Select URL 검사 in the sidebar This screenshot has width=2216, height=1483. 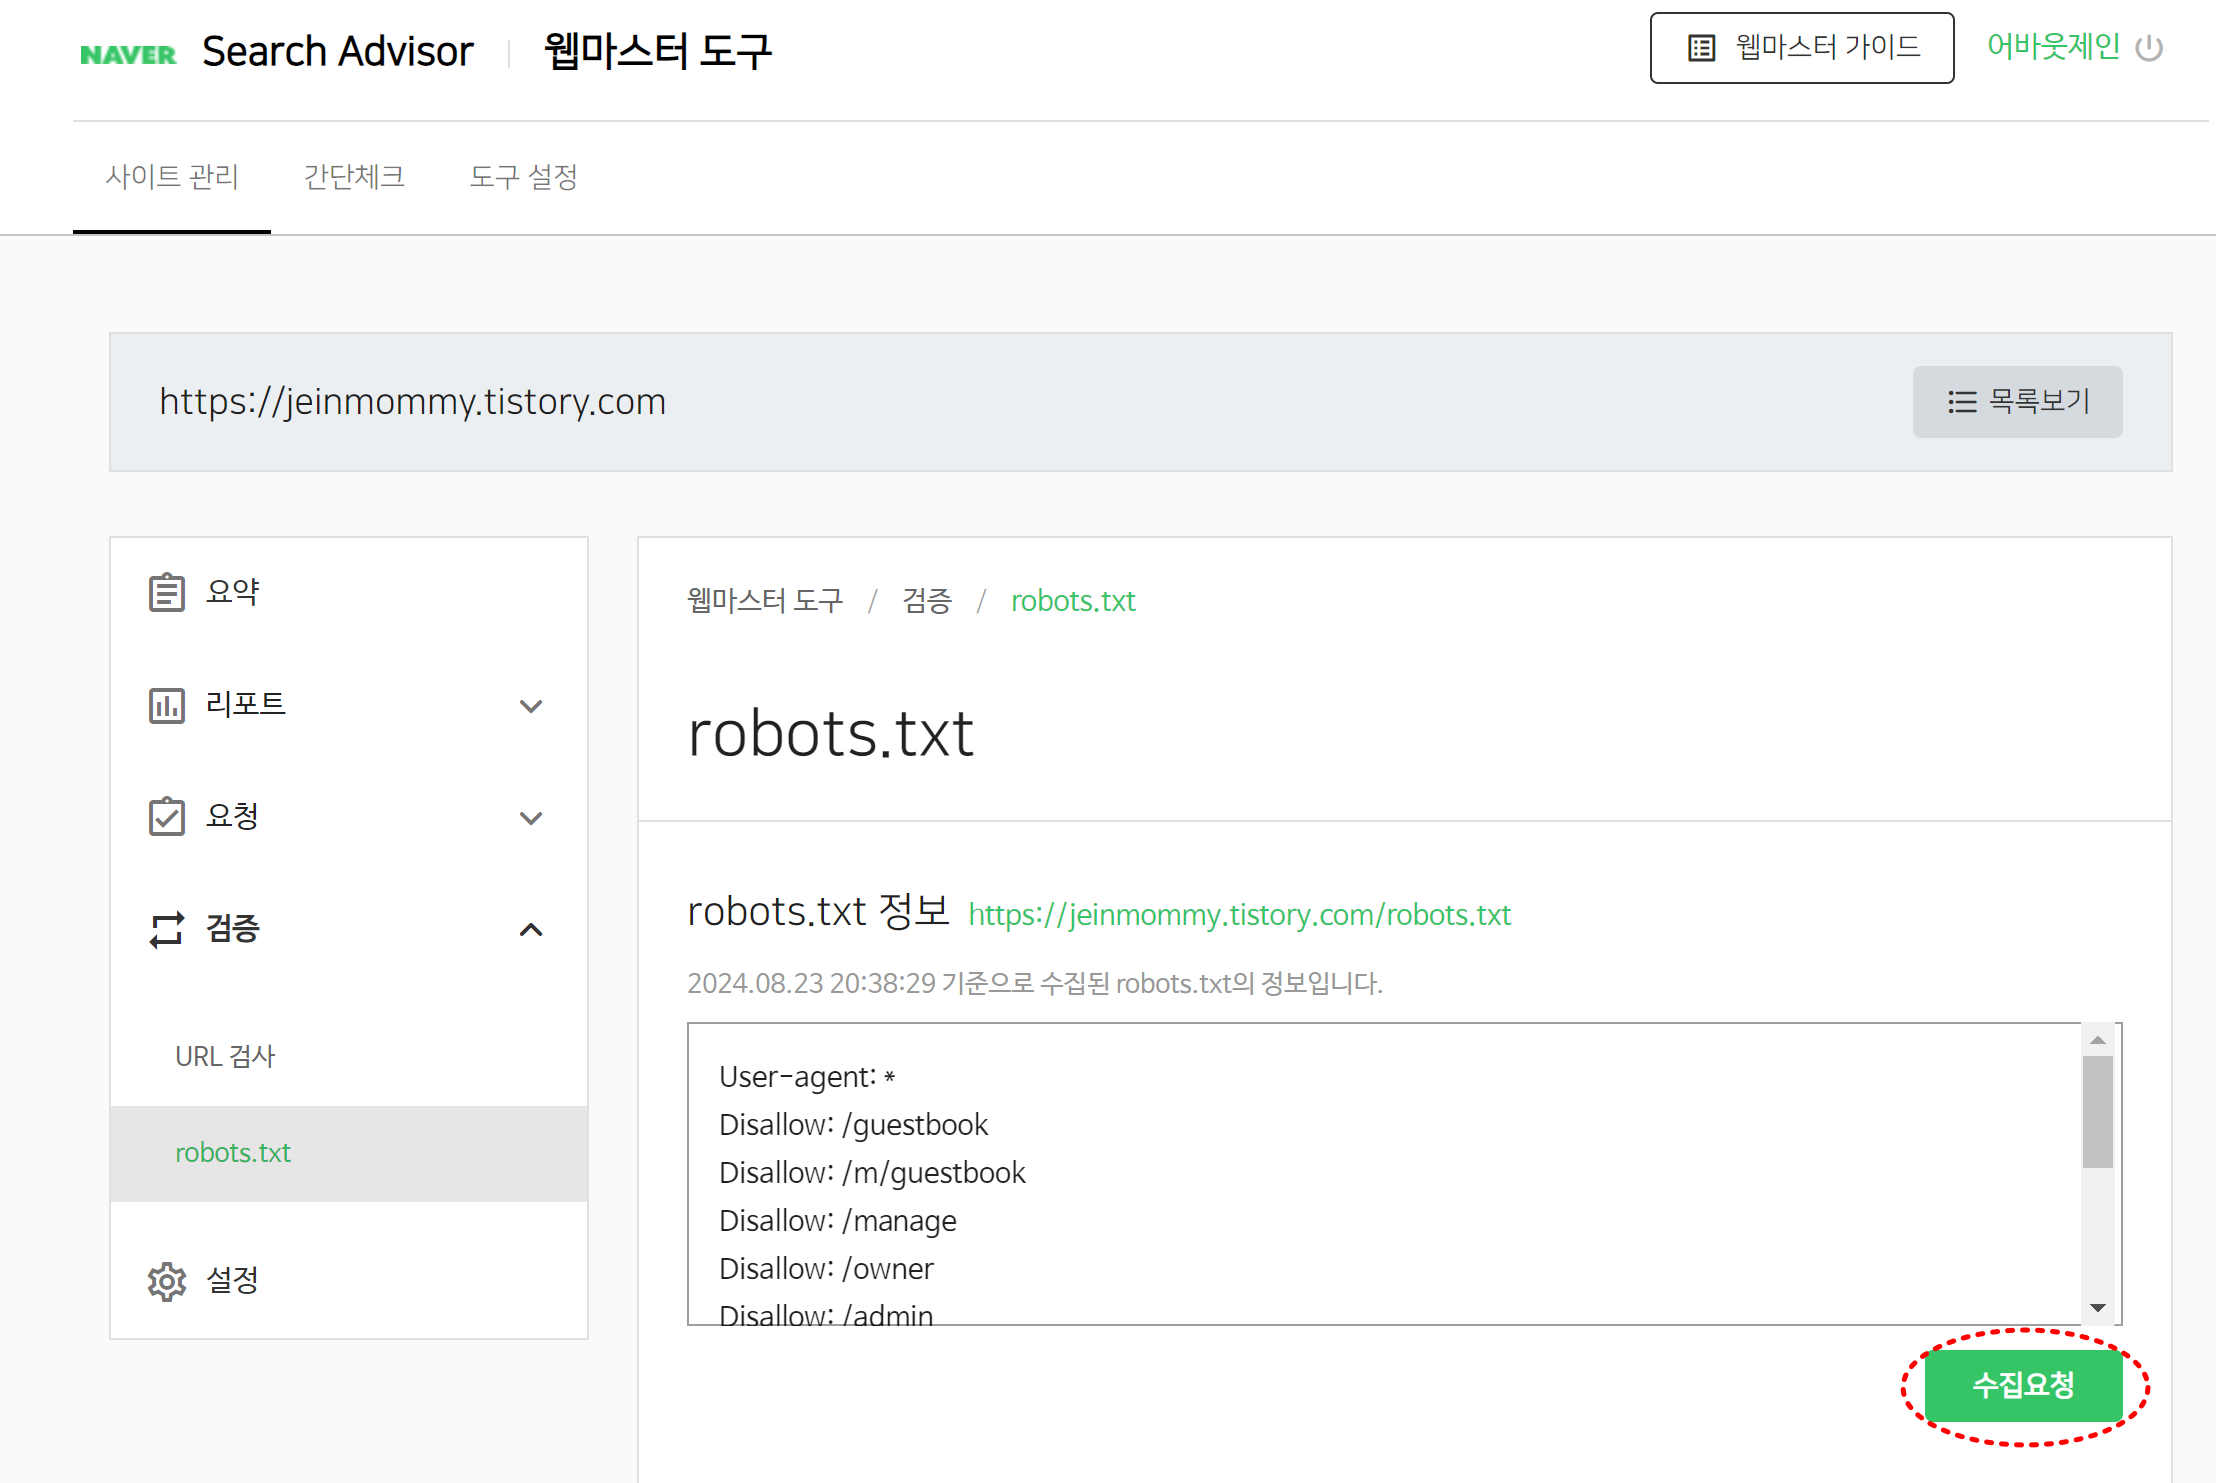pos(225,1056)
